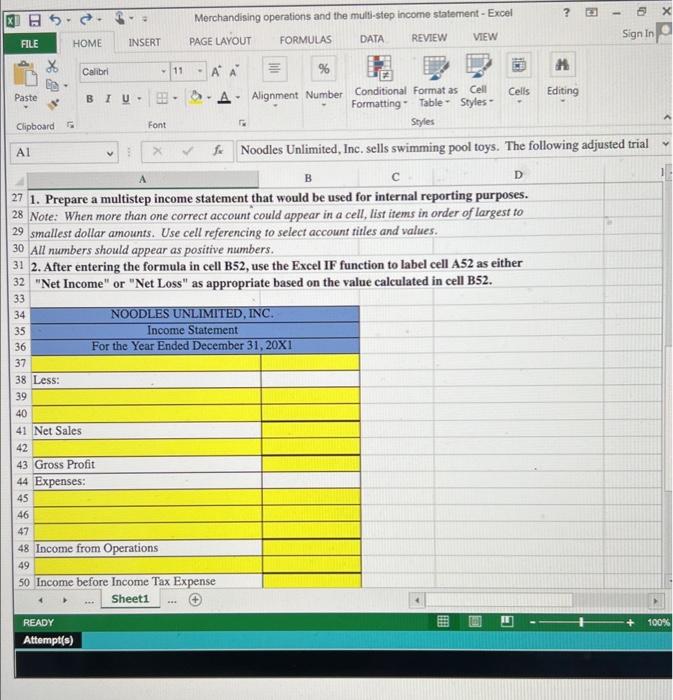Click the Save icon in quick access toolbar

35,20
